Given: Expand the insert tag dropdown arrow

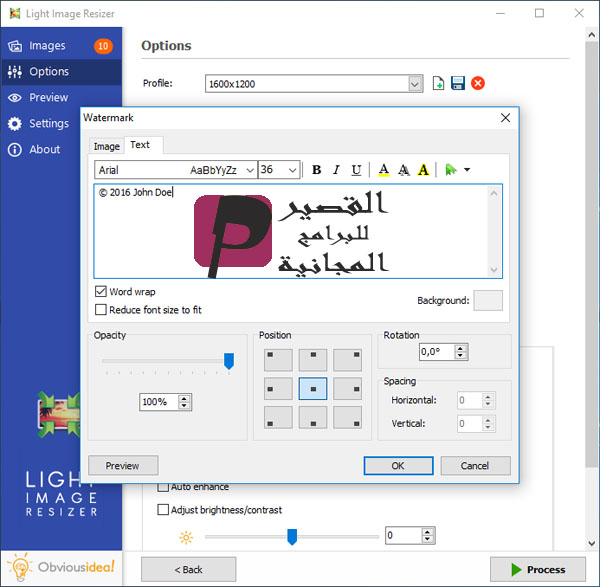Looking at the screenshot, I should 467,170.
